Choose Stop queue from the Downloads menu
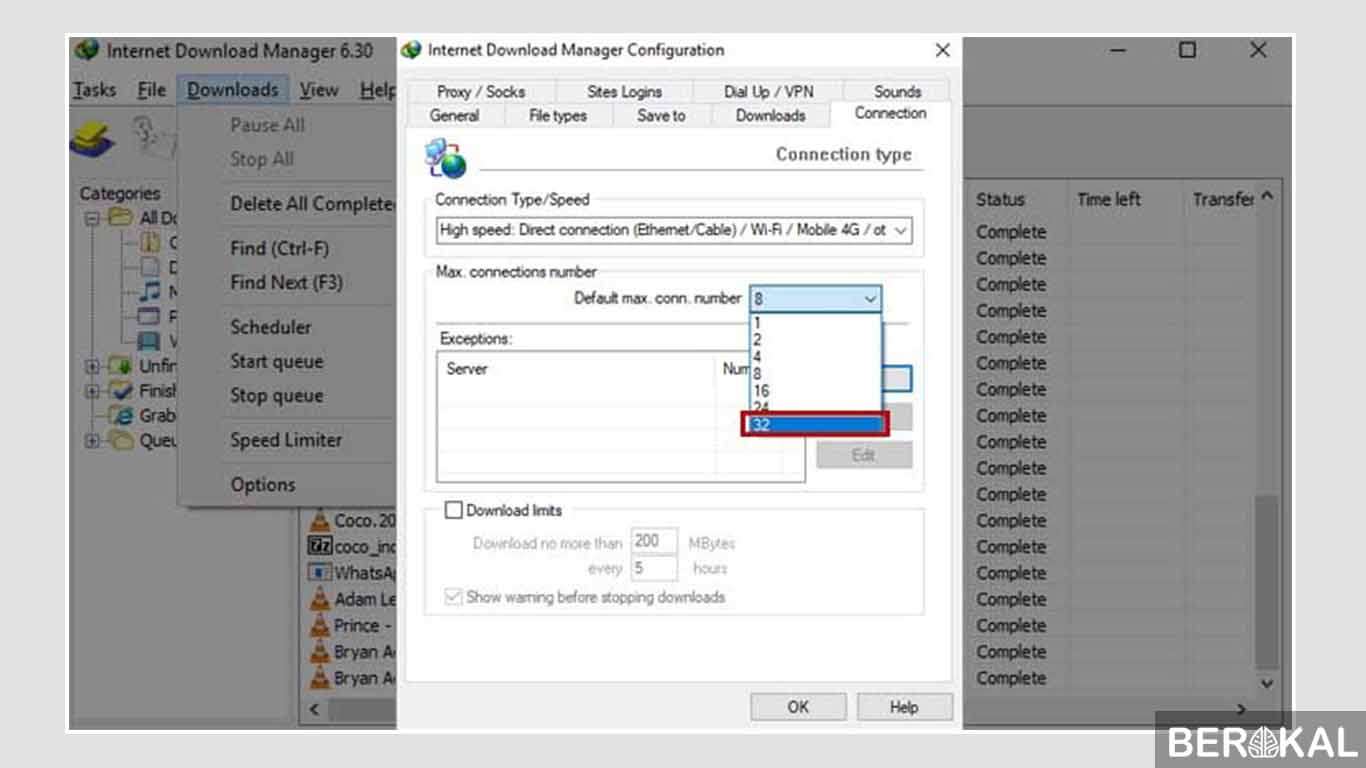This screenshot has width=1366, height=768. click(x=277, y=395)
